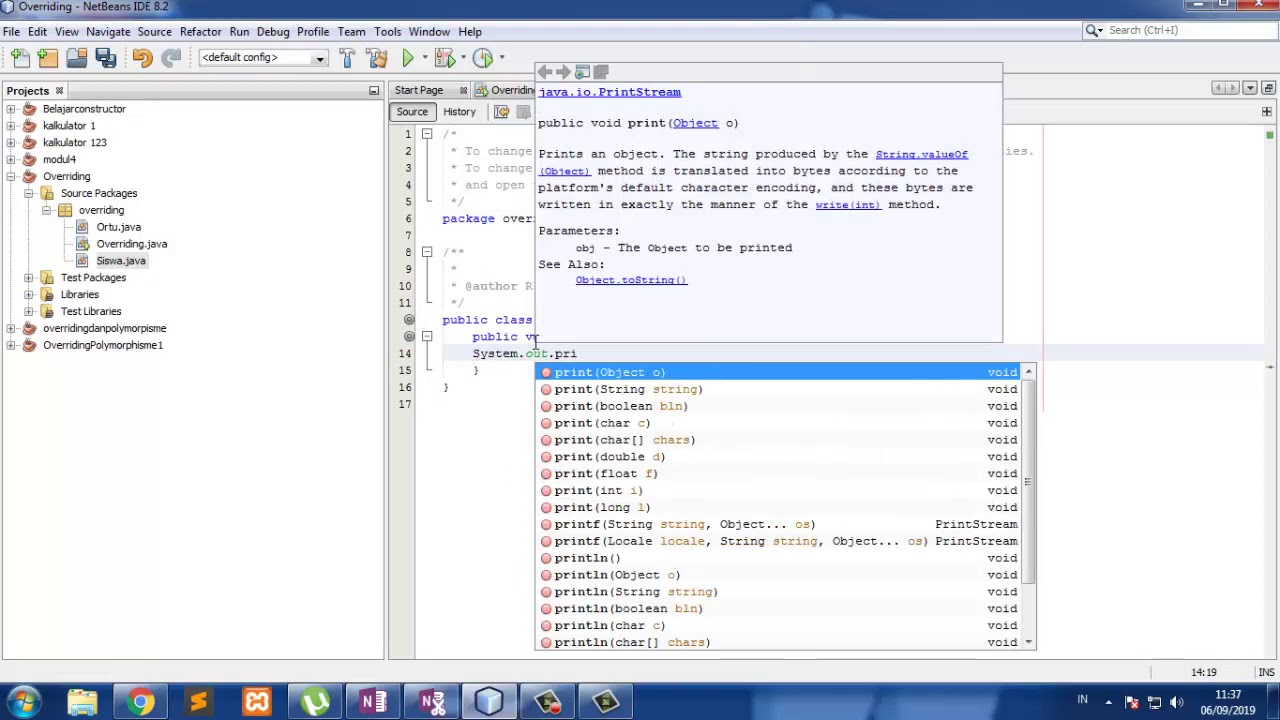Open source in editor from Javadoc popup
Viewport: 1280px width, 720px height.
601,72
